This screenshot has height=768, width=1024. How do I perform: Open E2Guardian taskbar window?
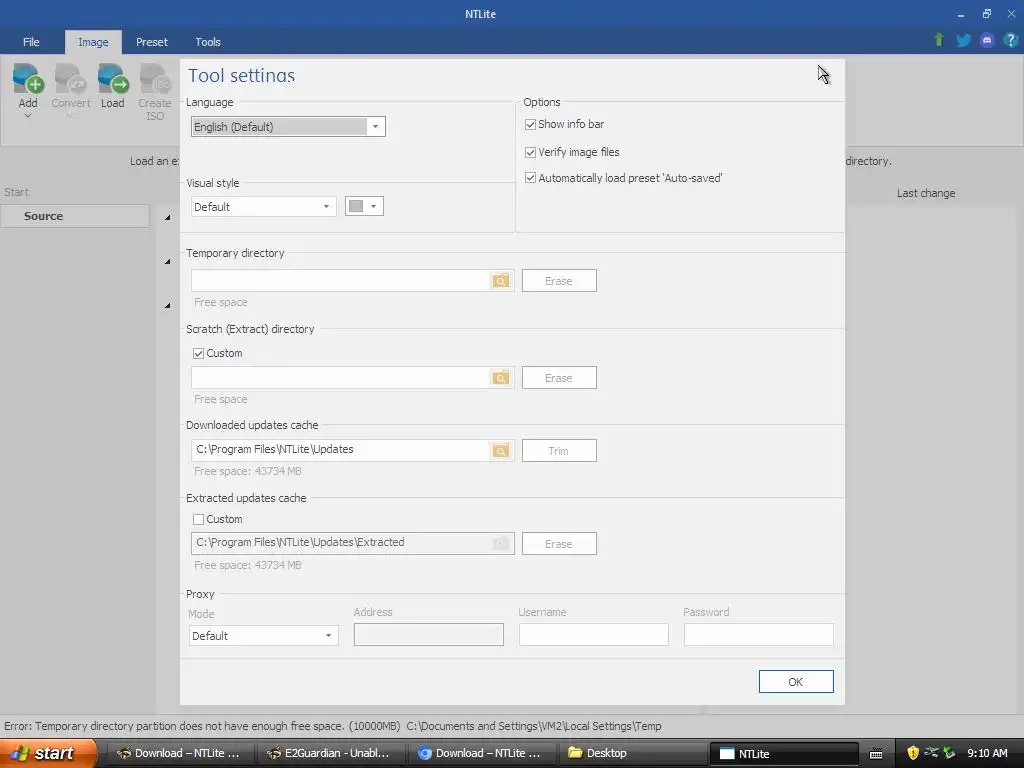(330, 753)
